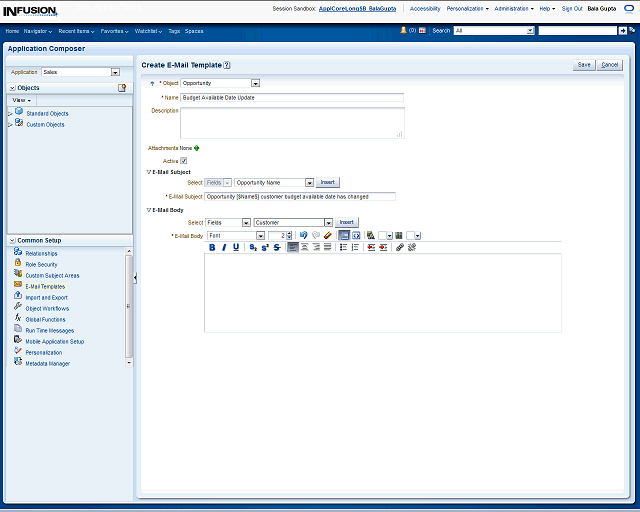
Task: Click into the Description text area
Action: (291, 122)
